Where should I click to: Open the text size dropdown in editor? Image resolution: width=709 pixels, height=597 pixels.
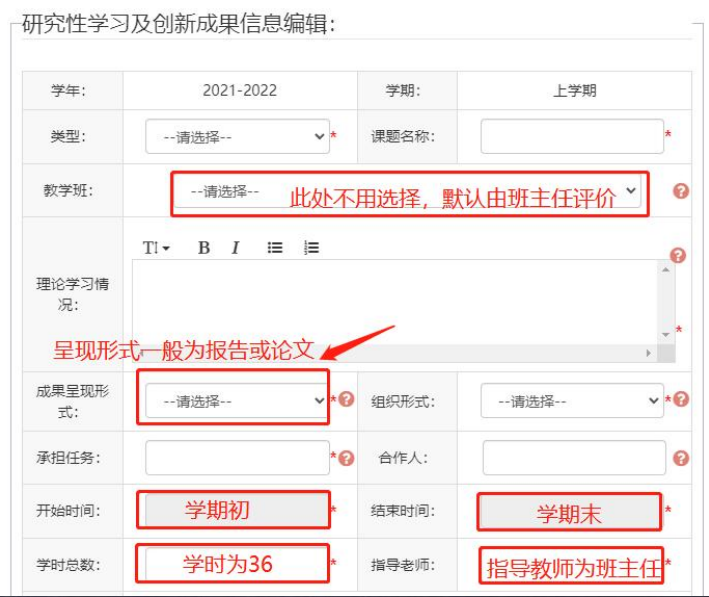[156, 248]
